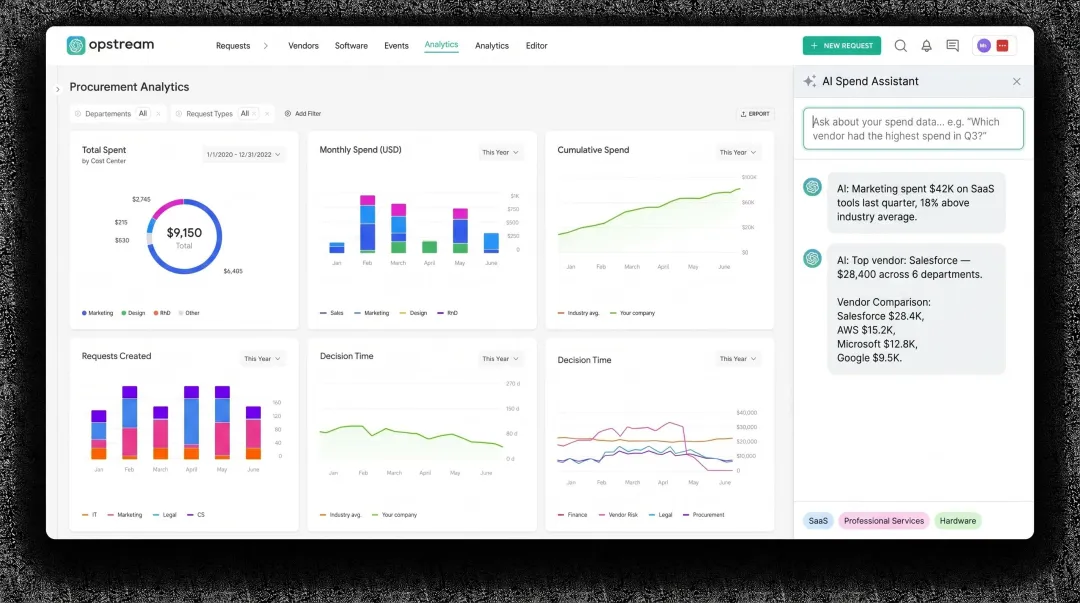Remove the Departements filter with its x

[x=158, y=114]
